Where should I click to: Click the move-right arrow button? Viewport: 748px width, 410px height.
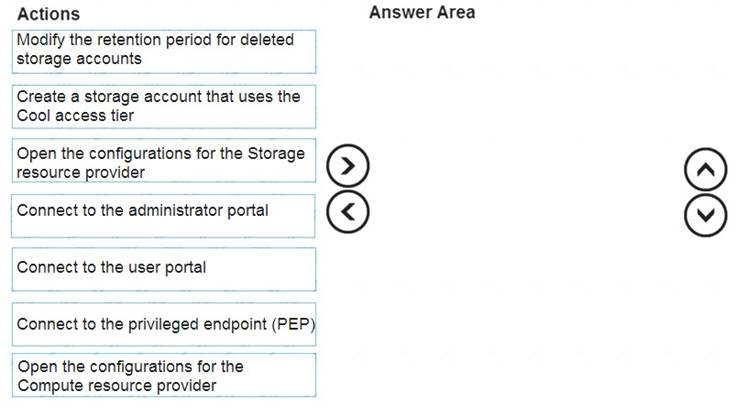pos(348,166)
